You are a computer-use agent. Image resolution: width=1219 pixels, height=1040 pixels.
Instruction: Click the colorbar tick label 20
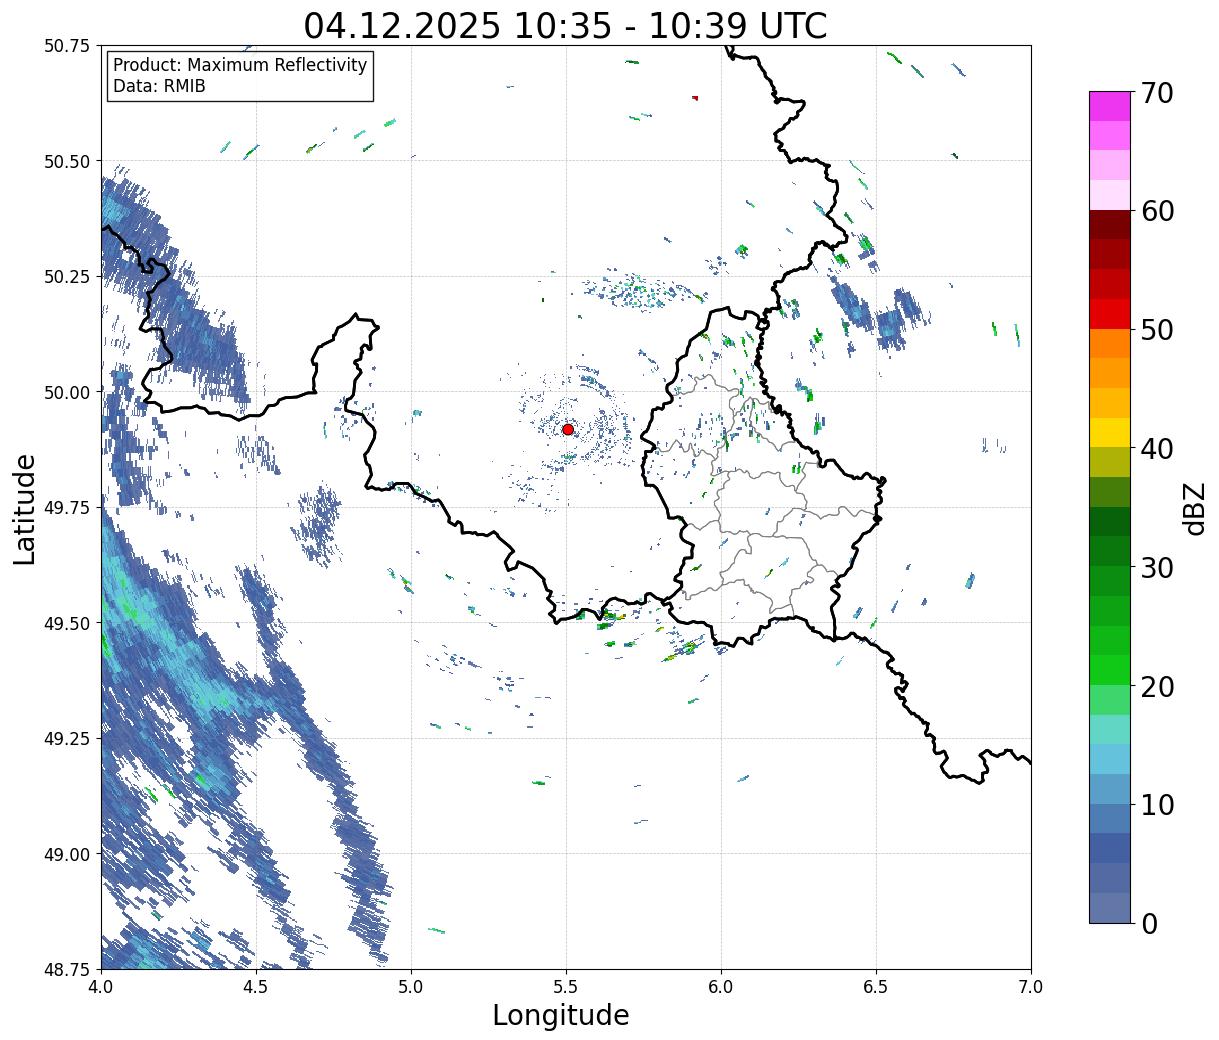click(1156, 687)
